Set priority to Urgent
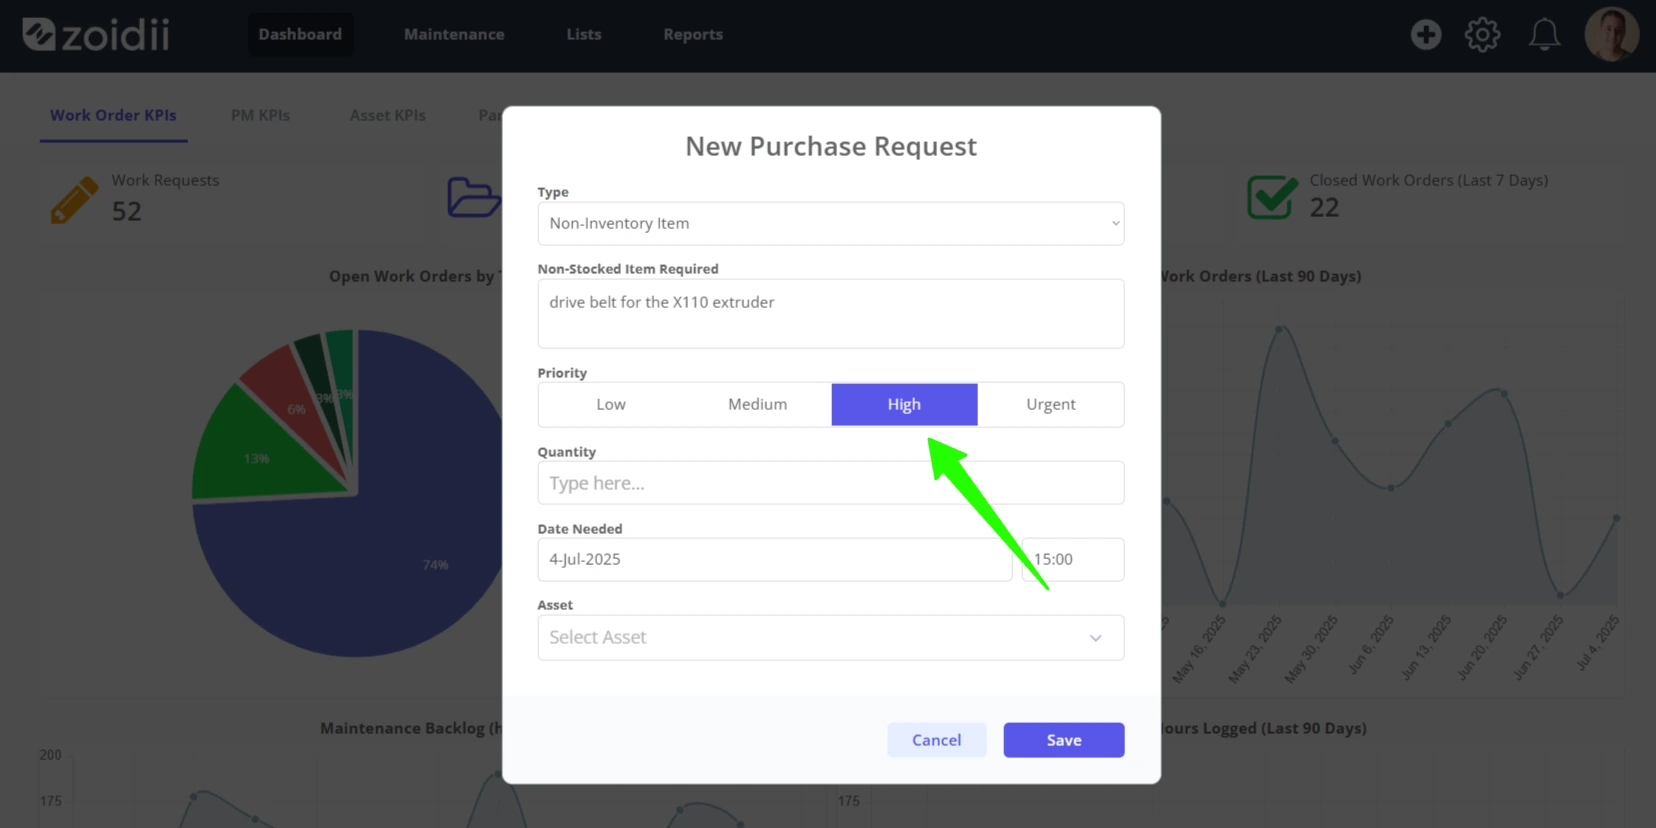1656x828 pixels. 1050,404
